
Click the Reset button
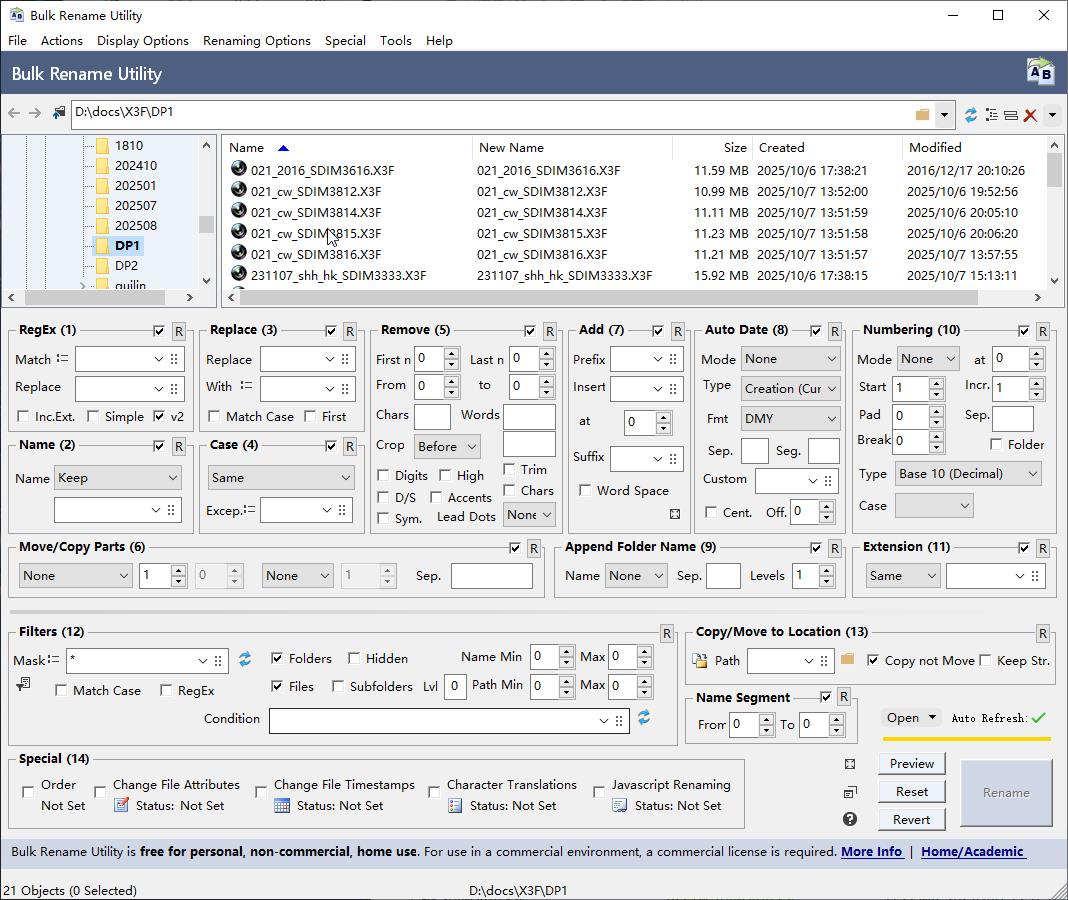[911, 792]
